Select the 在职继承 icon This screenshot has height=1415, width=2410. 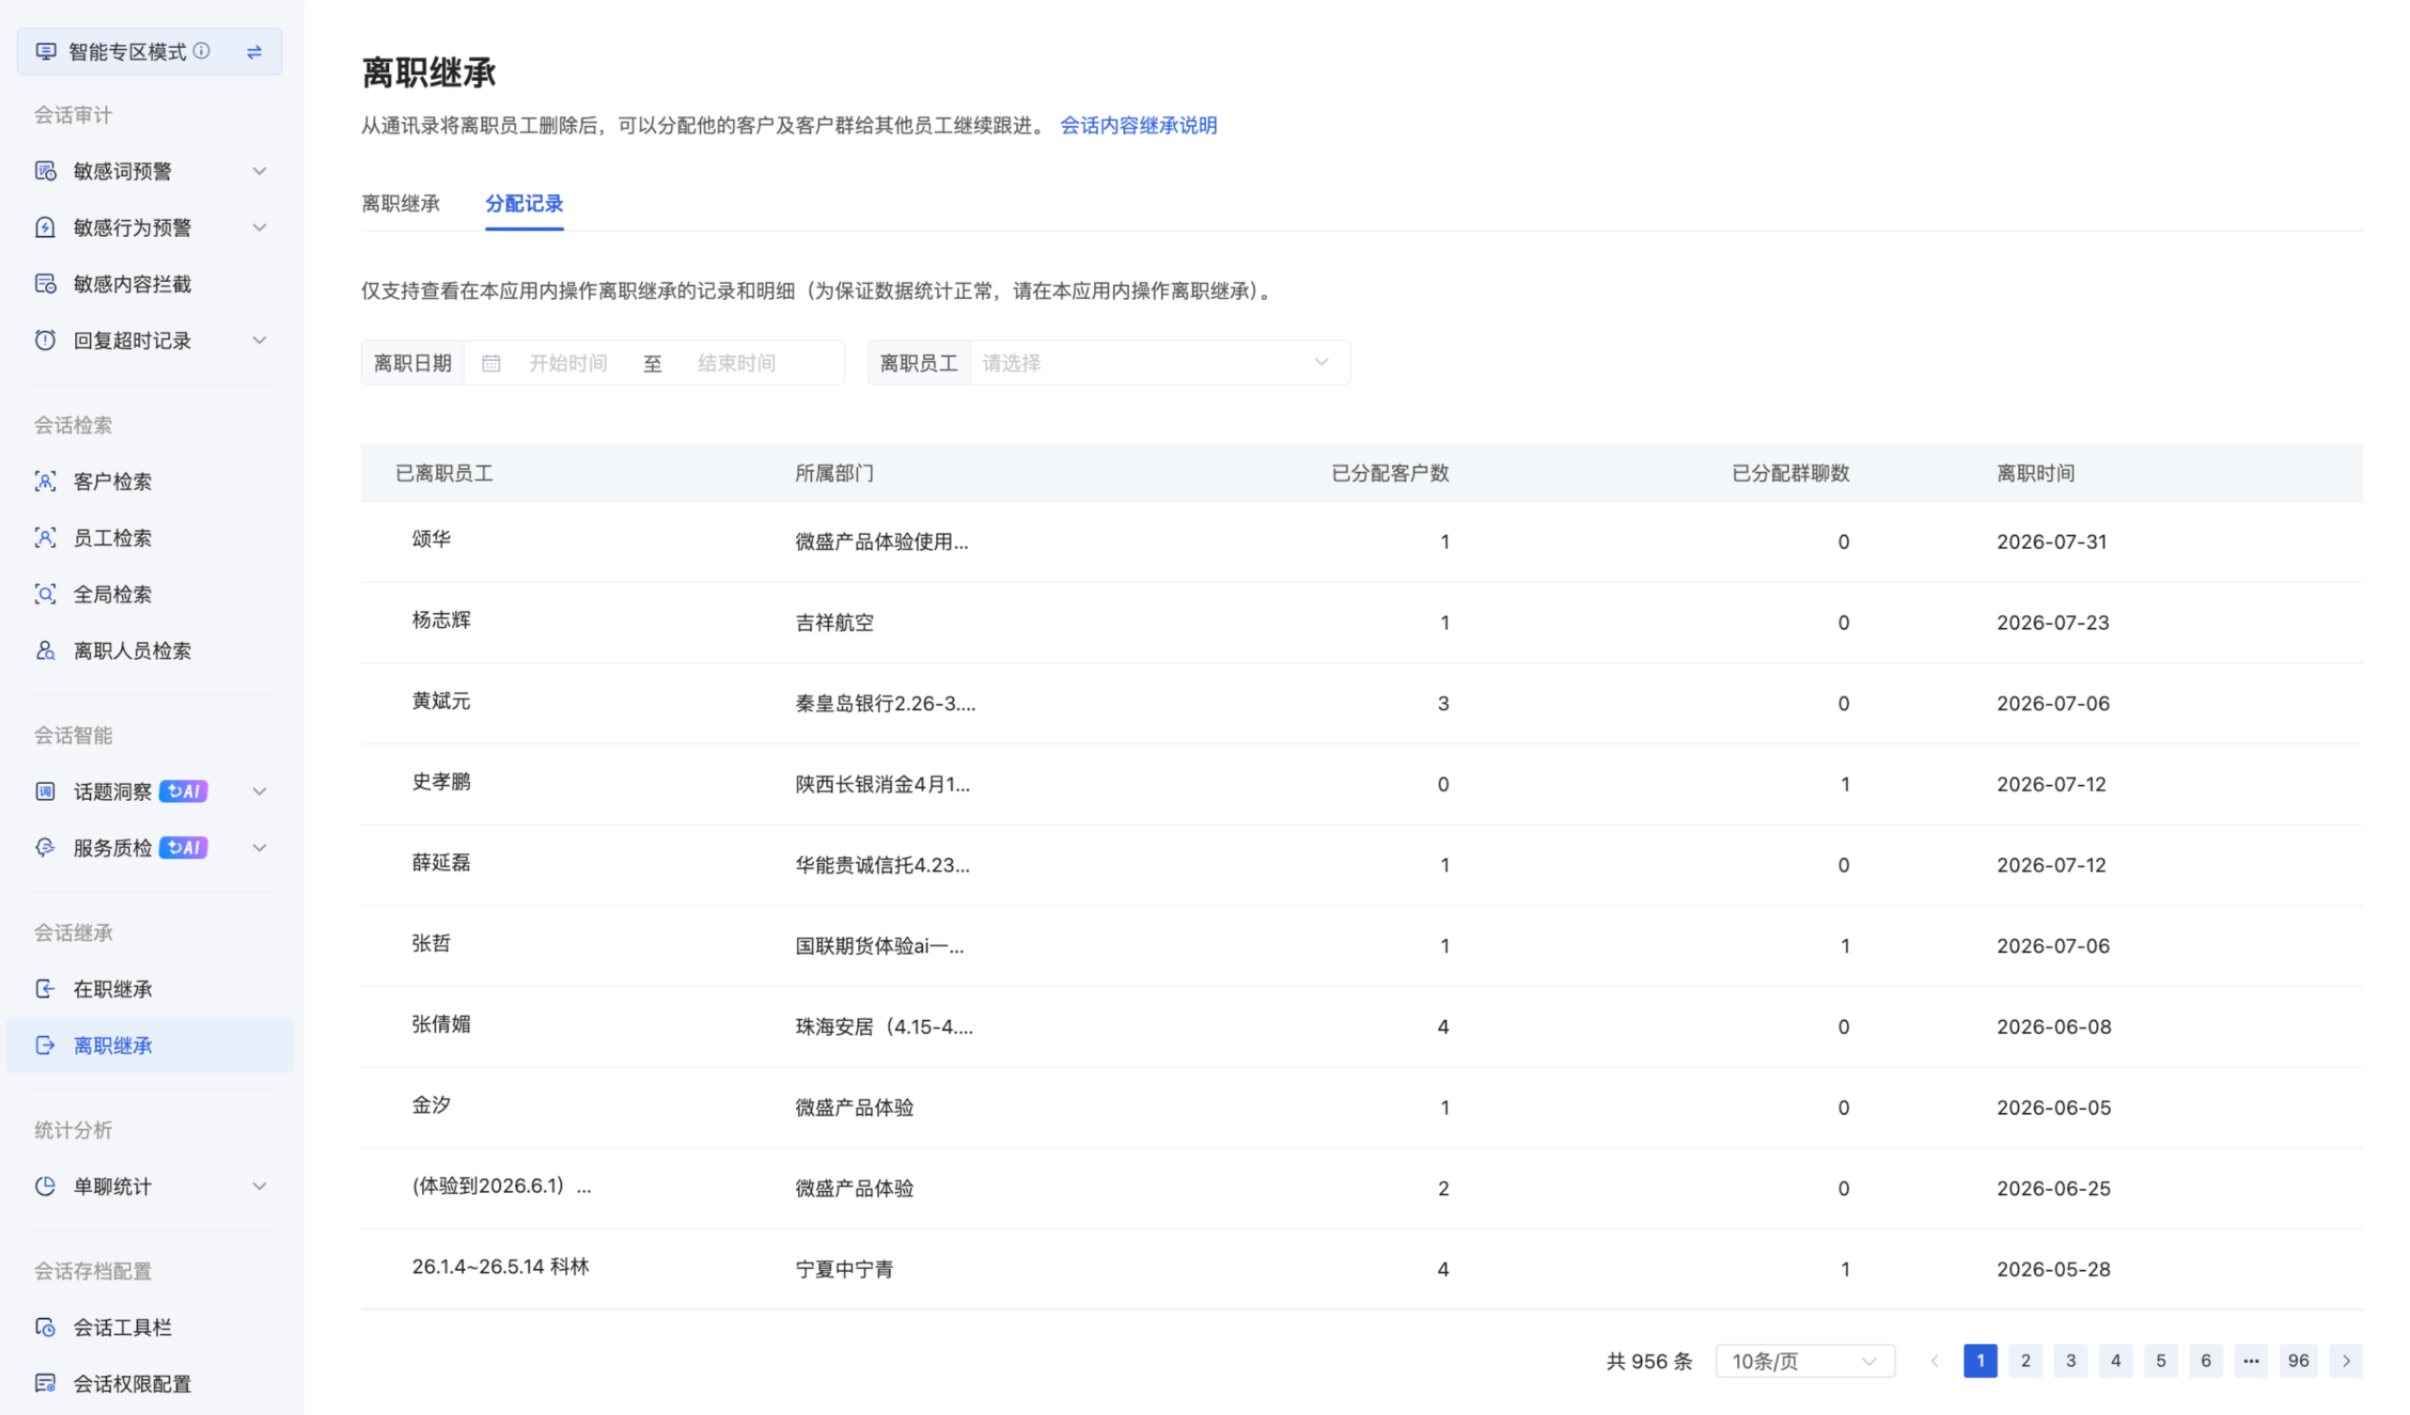coord(45,989)
